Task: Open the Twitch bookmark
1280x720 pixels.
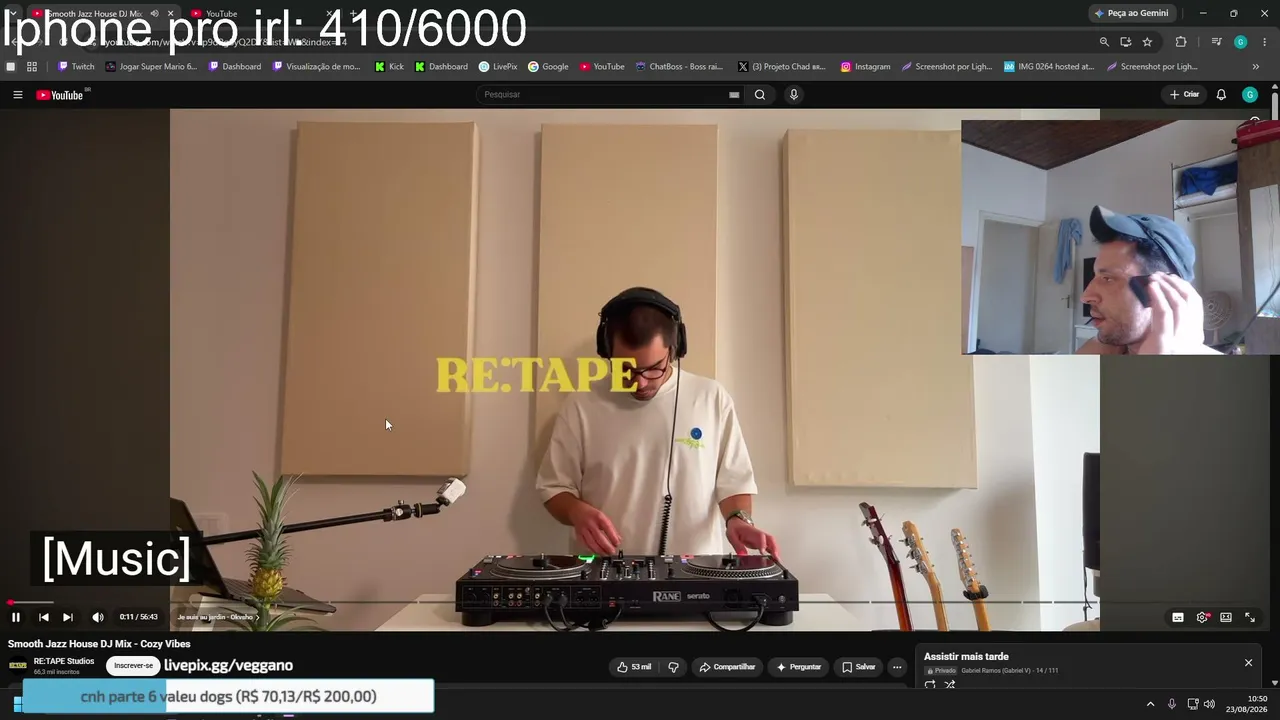Action: (x=76, y=67)
